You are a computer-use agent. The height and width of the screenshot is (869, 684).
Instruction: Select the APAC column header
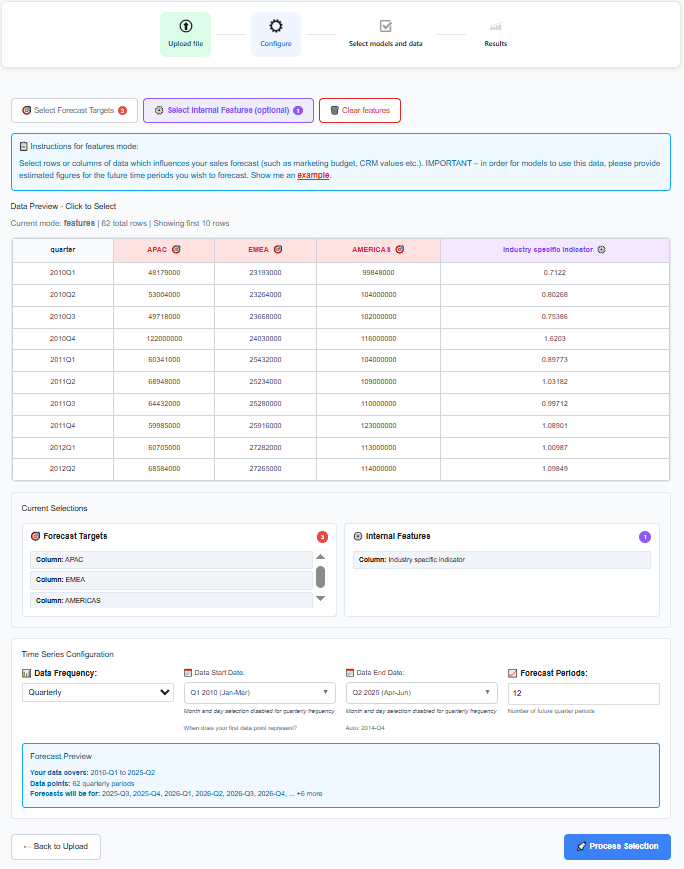pyautogui.click(x=164, y=250)
